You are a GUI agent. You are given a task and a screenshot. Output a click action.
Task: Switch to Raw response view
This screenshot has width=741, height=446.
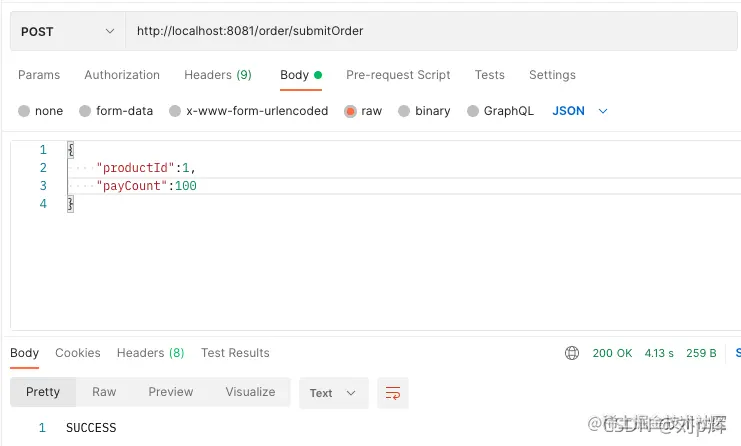(x=104, y=392)
